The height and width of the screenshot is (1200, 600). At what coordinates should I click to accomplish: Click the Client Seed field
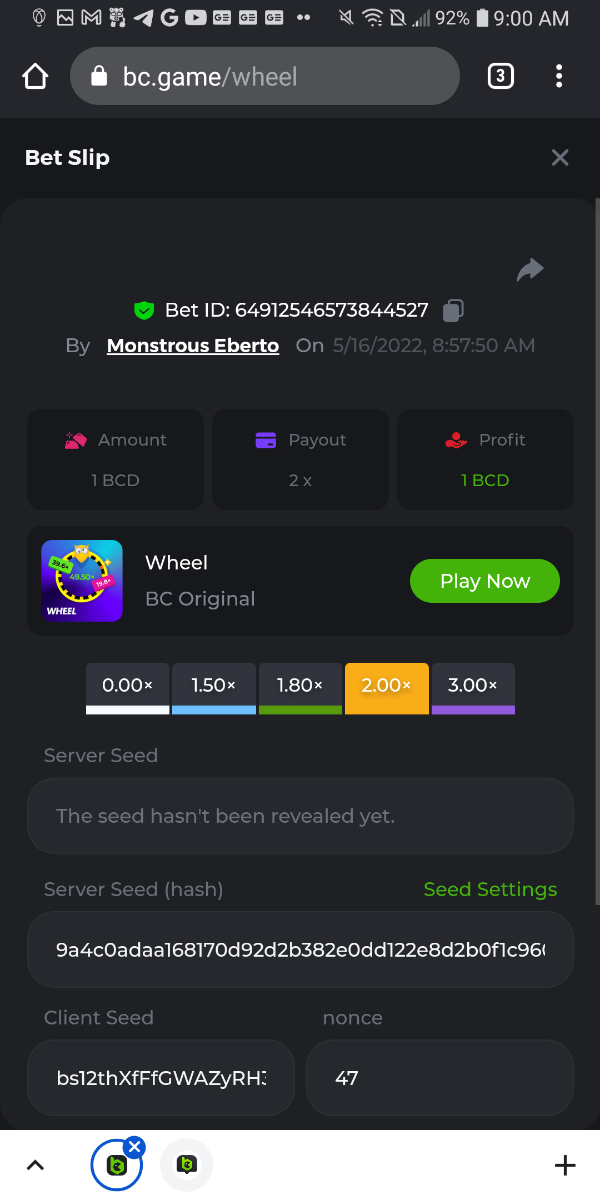[161, 1078]
